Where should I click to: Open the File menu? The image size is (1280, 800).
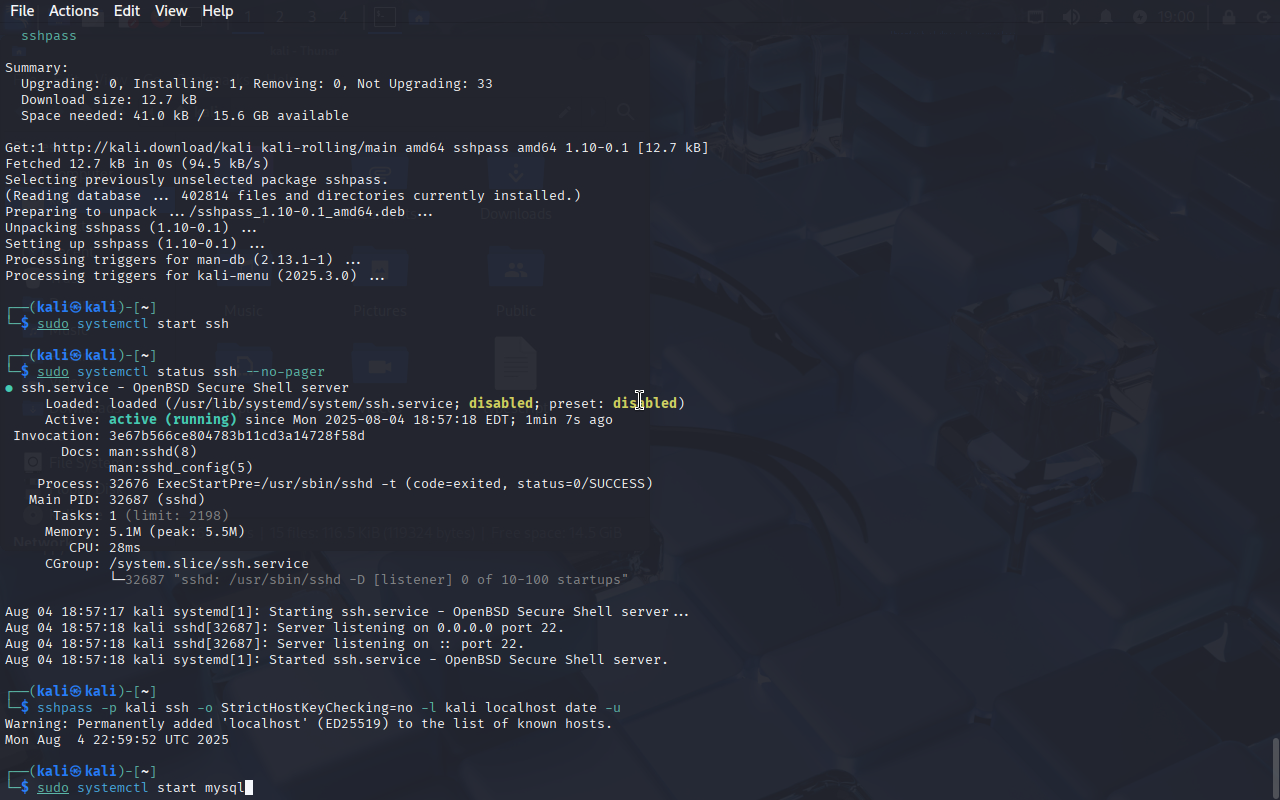22,11
